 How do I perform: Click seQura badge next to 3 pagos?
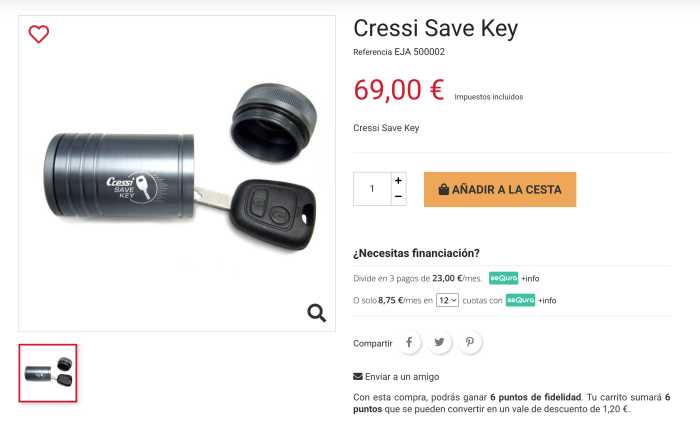[x=504, y=278]
